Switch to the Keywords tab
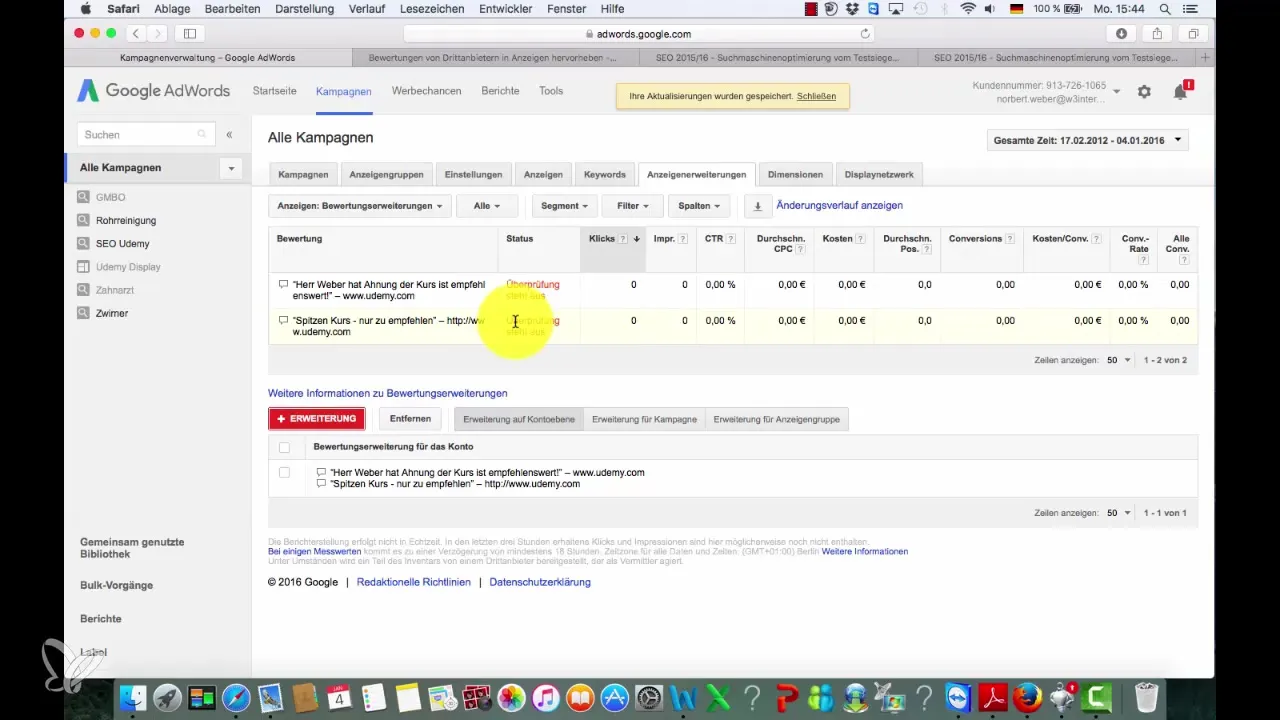Screen dimensions: 1280x720 tap(605, 174)
